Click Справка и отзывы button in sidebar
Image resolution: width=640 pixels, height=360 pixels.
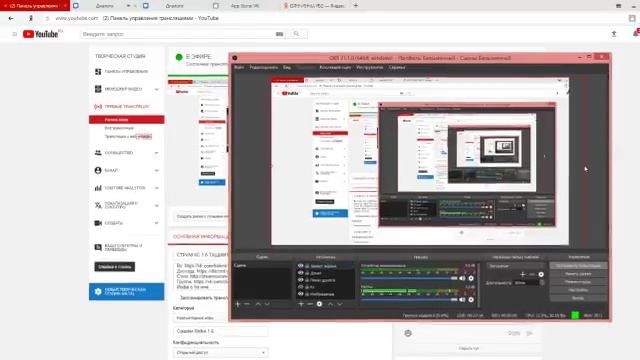115,267
